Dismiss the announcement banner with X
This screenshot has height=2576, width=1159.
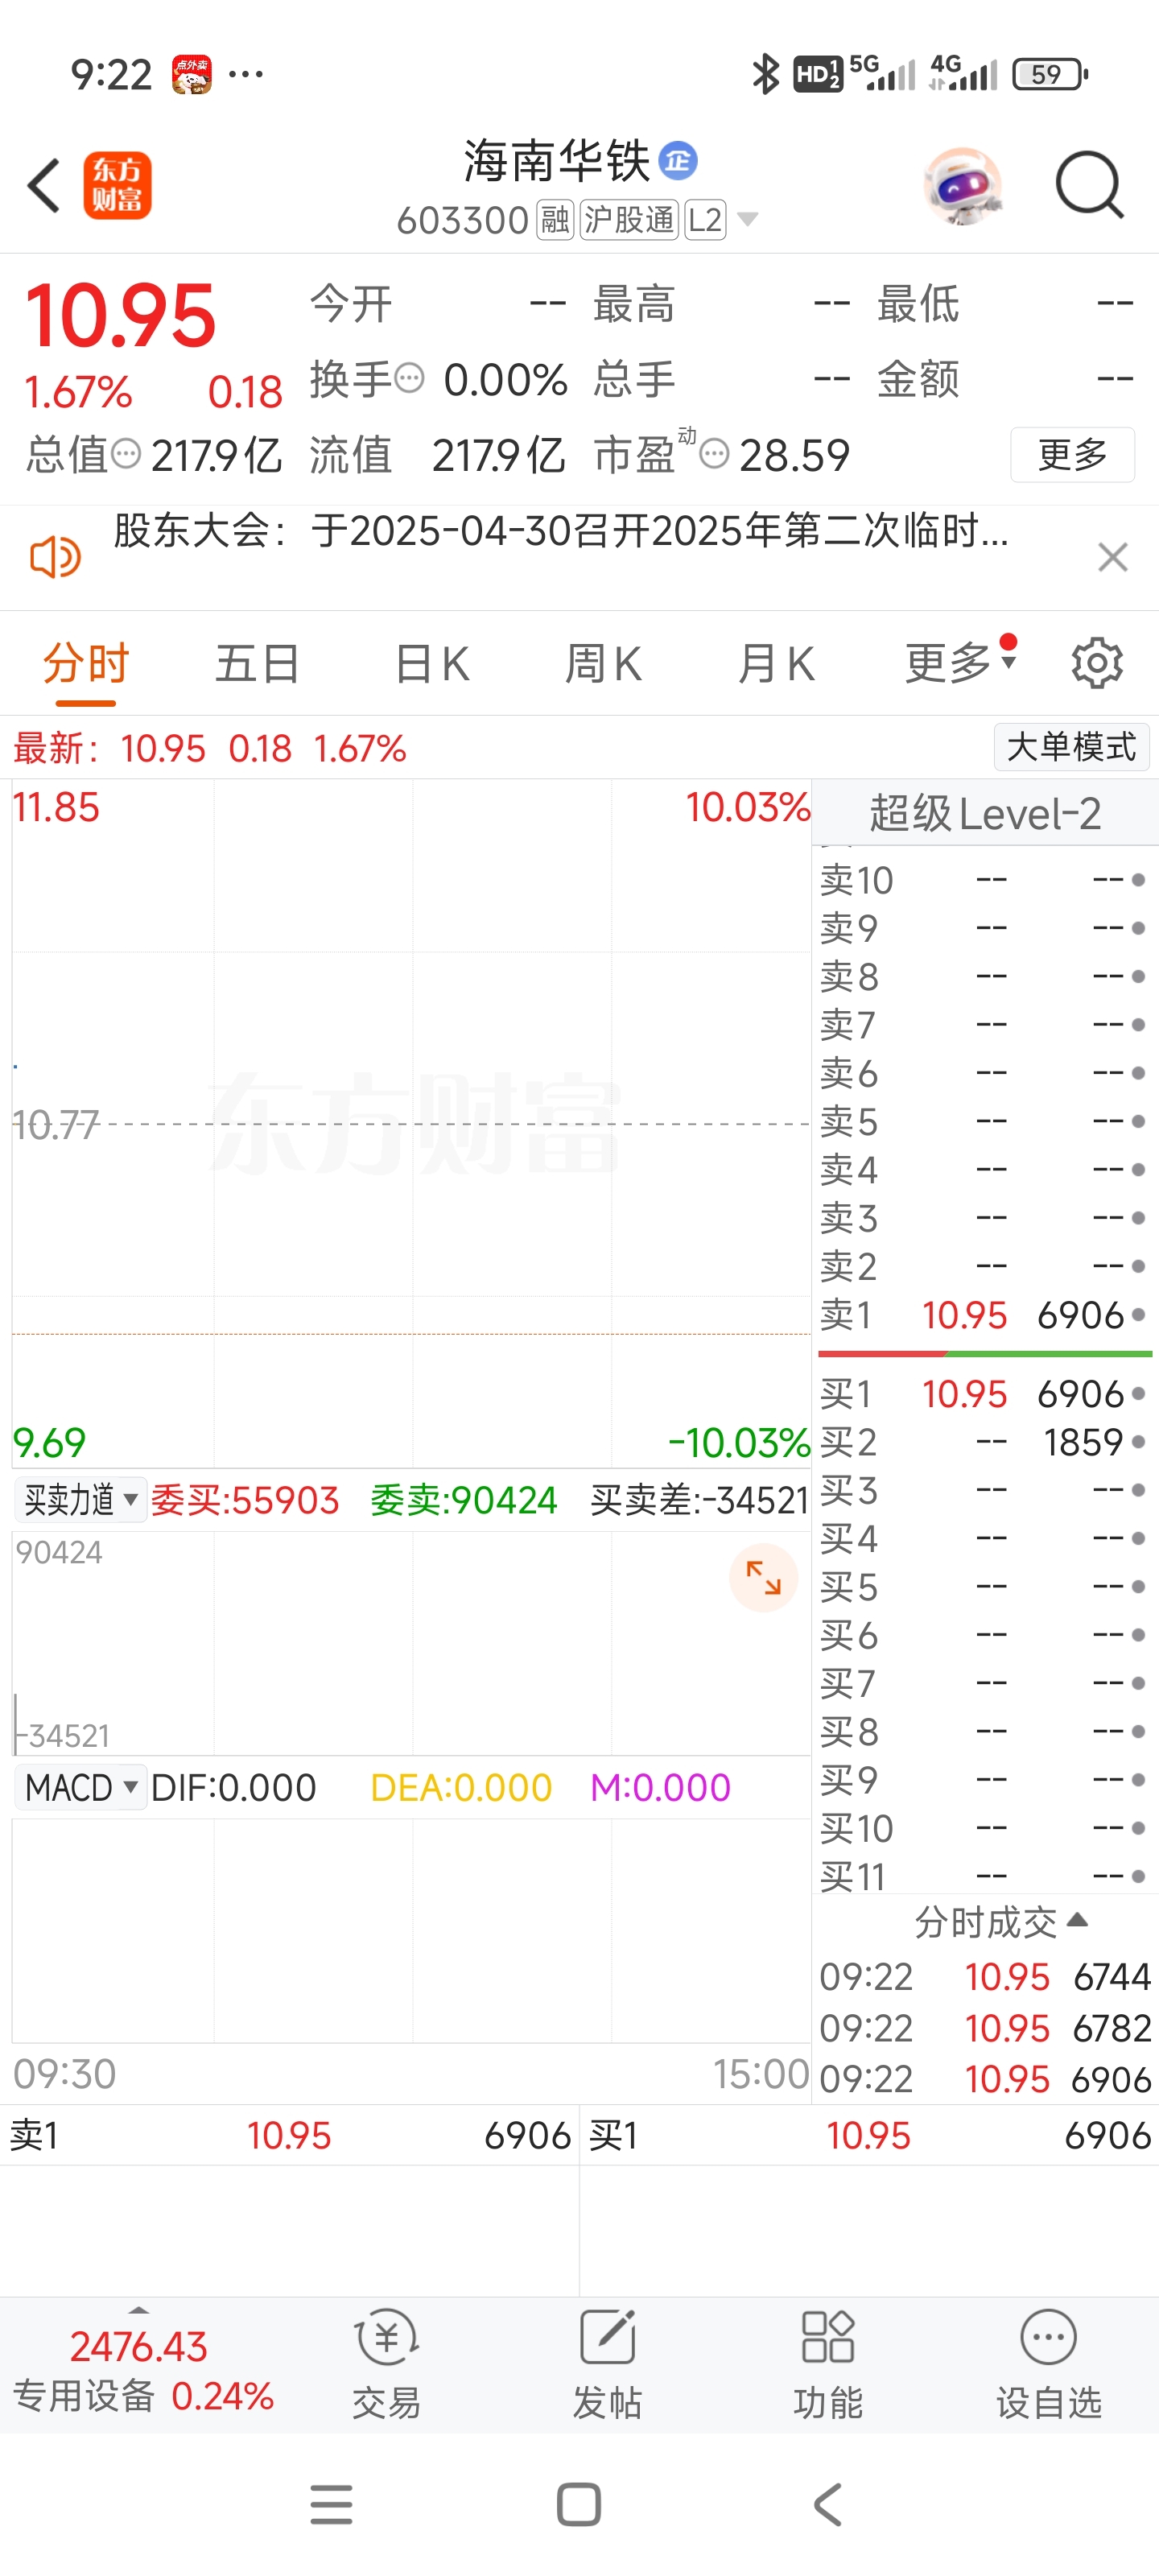click(x=1112, y=557)
